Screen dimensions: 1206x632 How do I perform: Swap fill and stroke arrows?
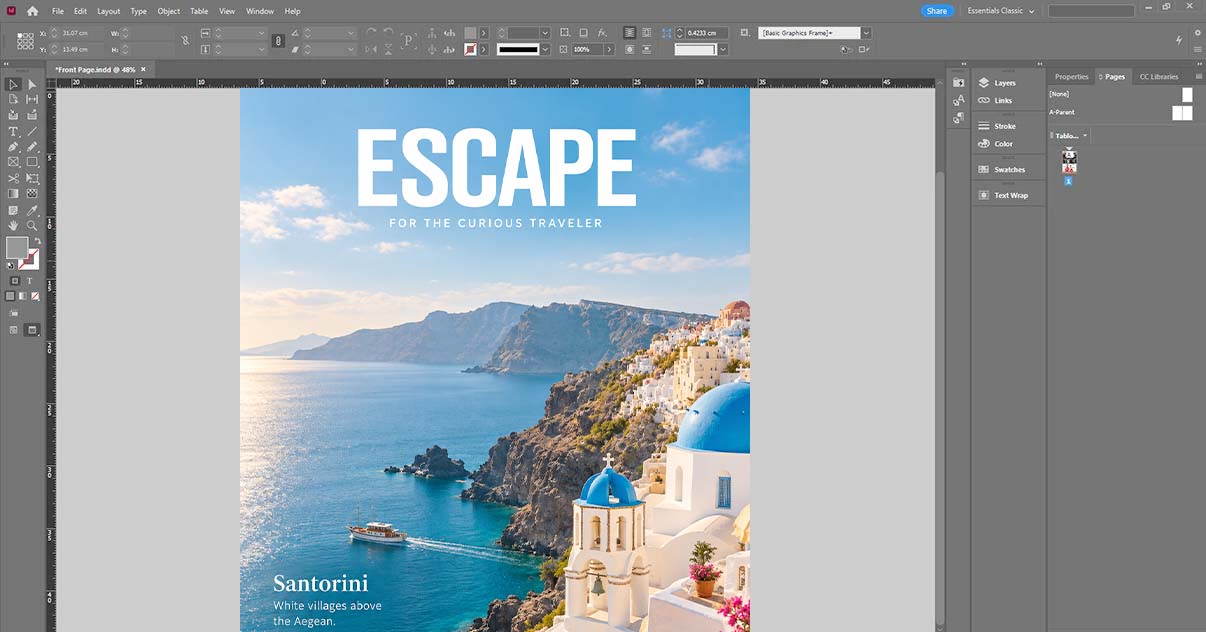[x=37, y=241]
